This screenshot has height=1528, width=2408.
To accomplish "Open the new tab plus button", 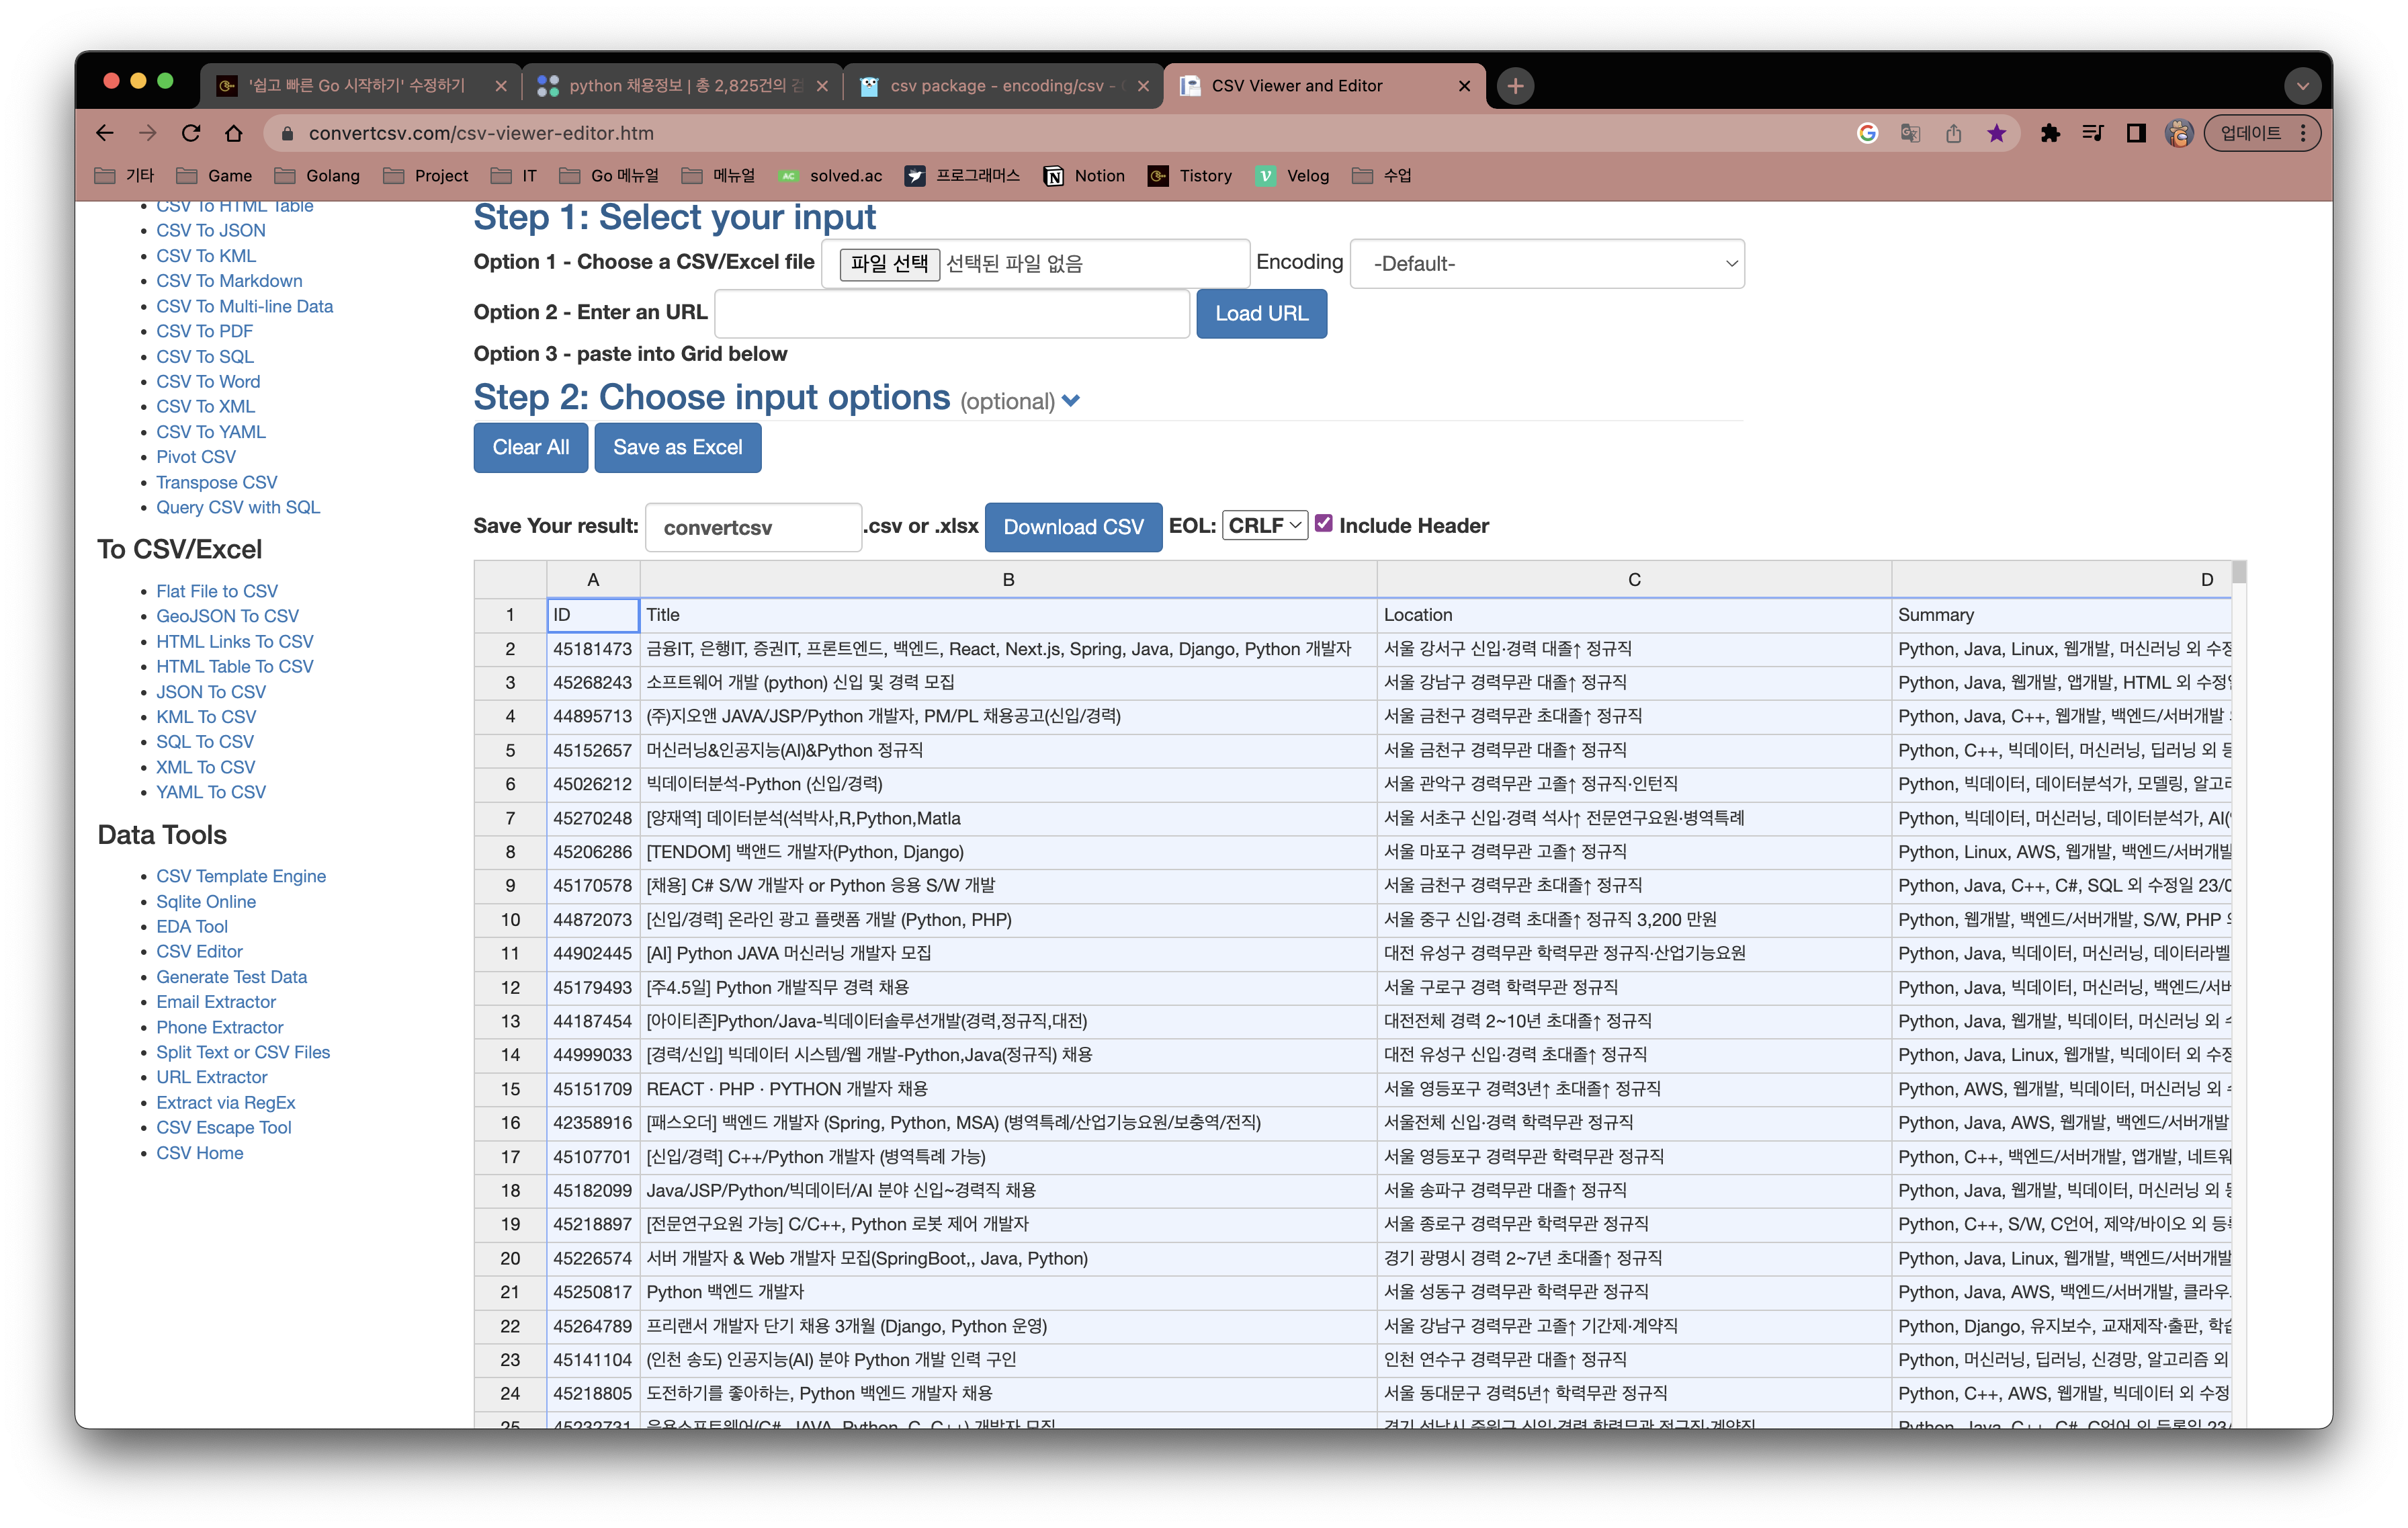I will (x=1515, y=86).
